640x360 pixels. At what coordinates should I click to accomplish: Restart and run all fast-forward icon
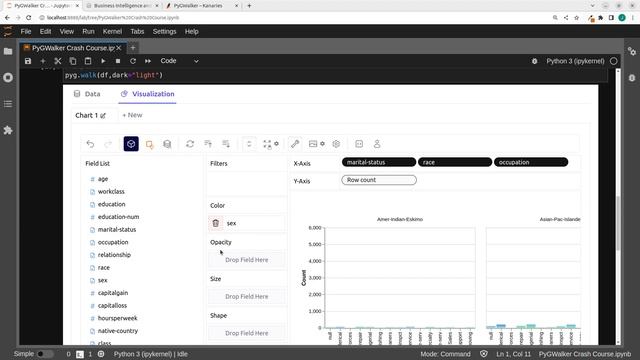(x=148, y=61)
